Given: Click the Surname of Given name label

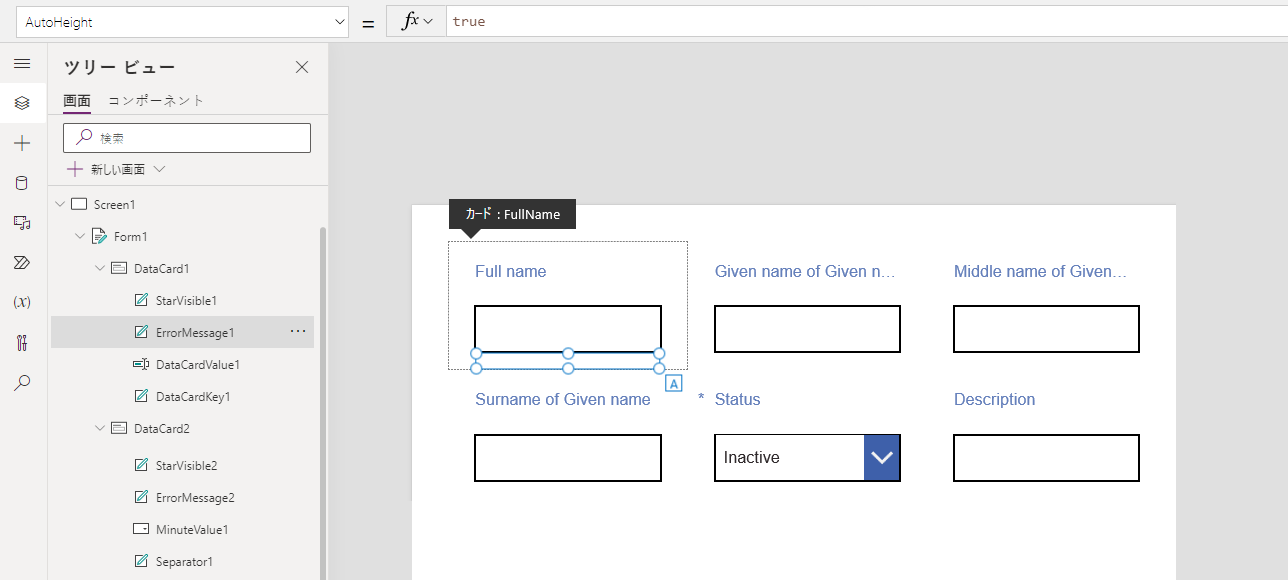Looking at the screenshot, I should tap(563, 399).
